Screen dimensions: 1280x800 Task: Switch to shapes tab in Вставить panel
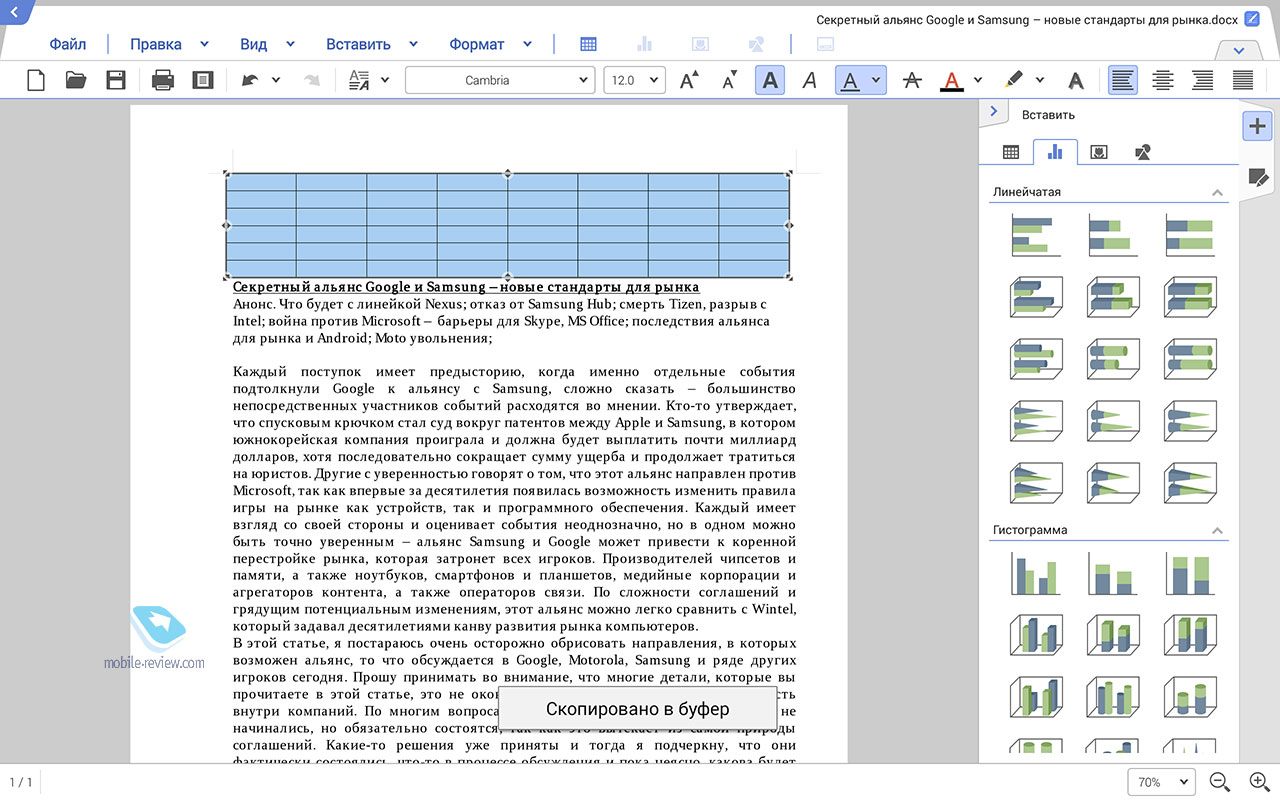pyautogui.click(x=1143, y=152)
